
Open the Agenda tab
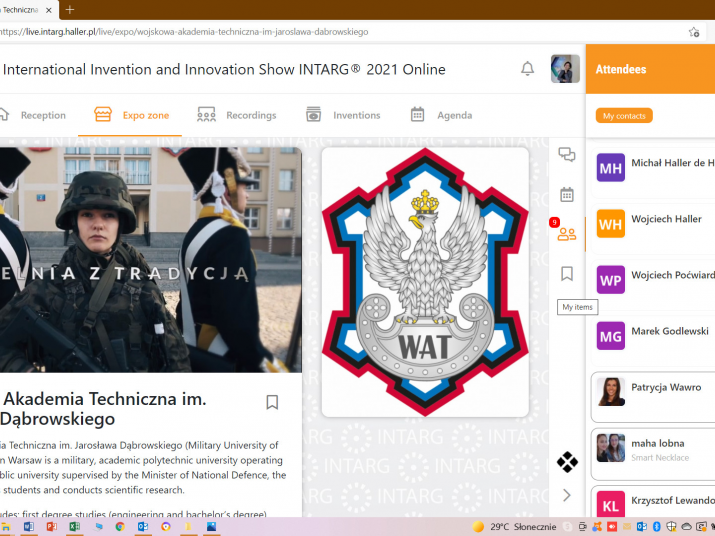coord(441,115)
